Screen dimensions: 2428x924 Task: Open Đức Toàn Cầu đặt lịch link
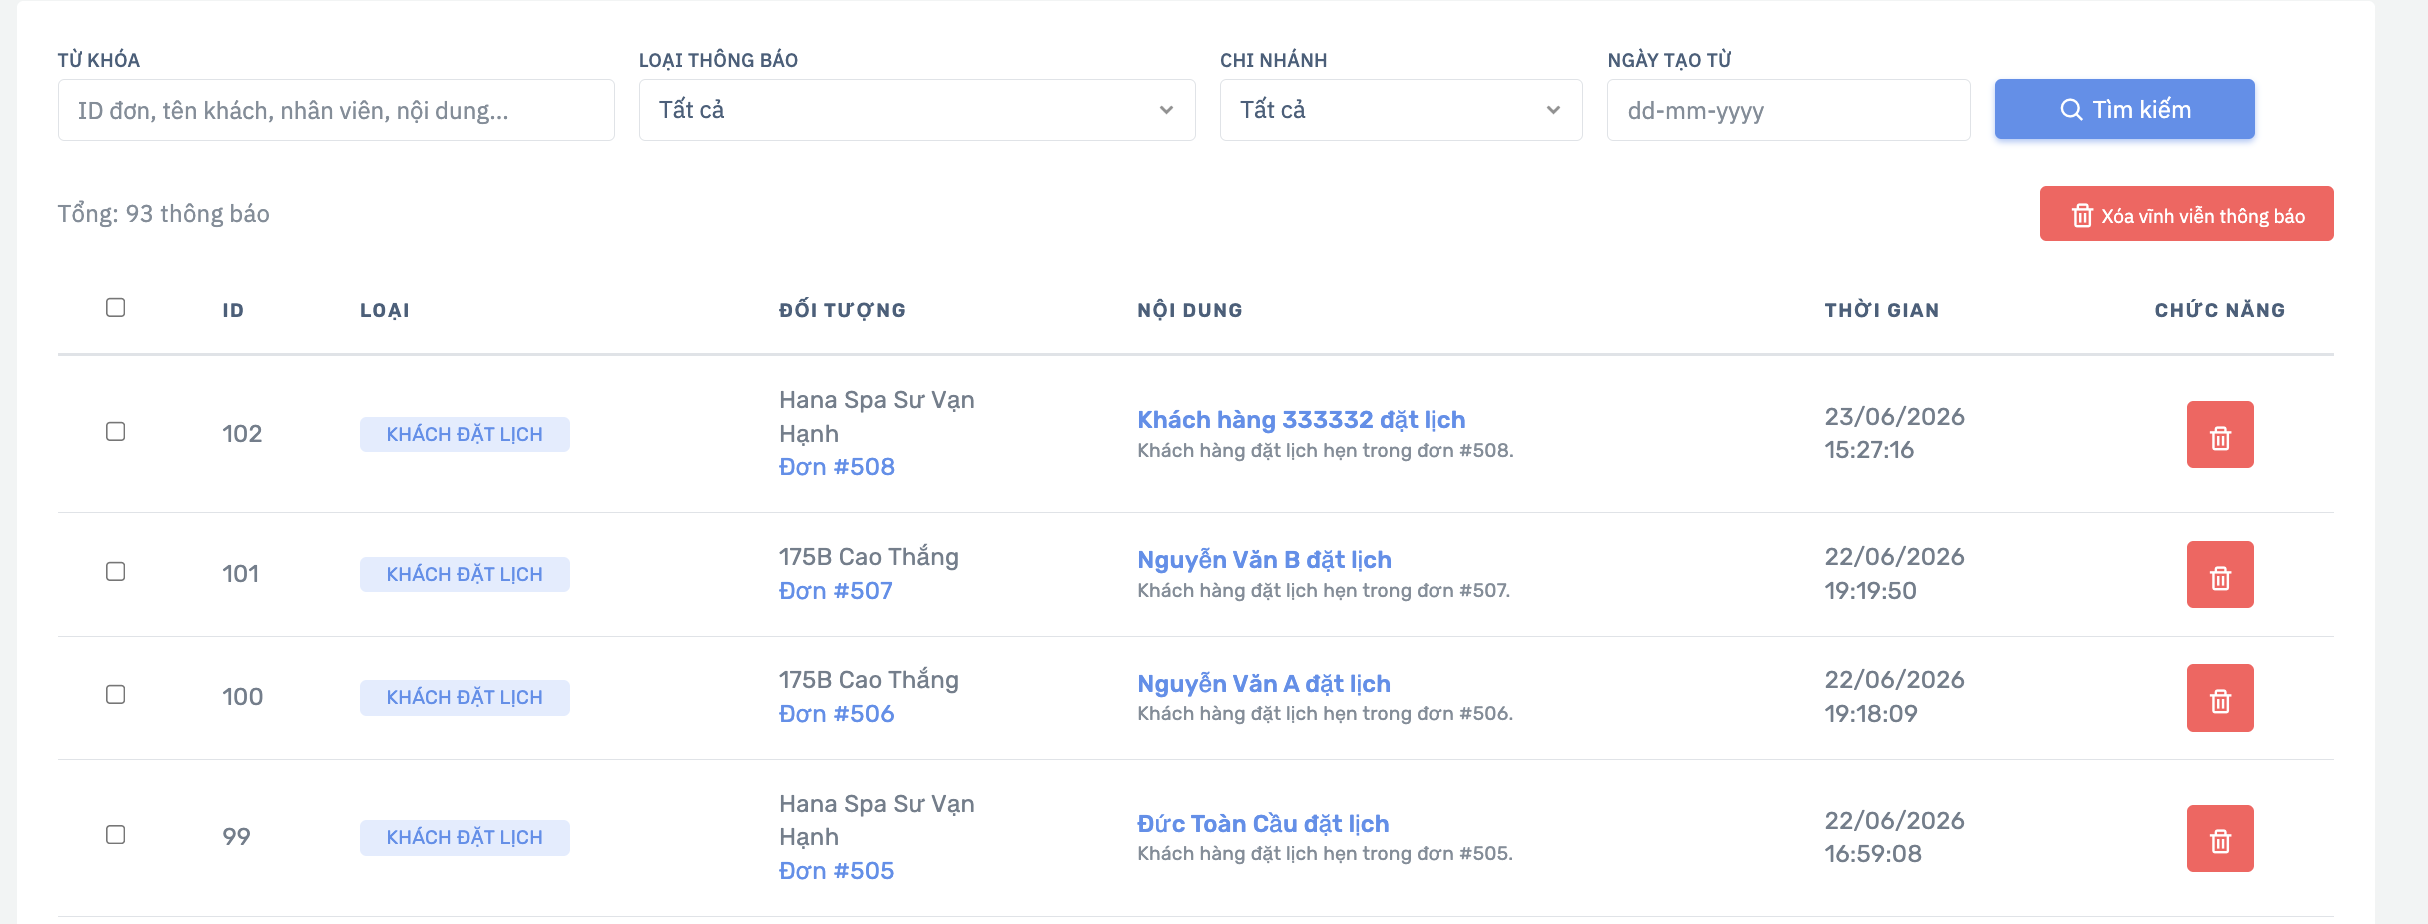coord(1263,824)
